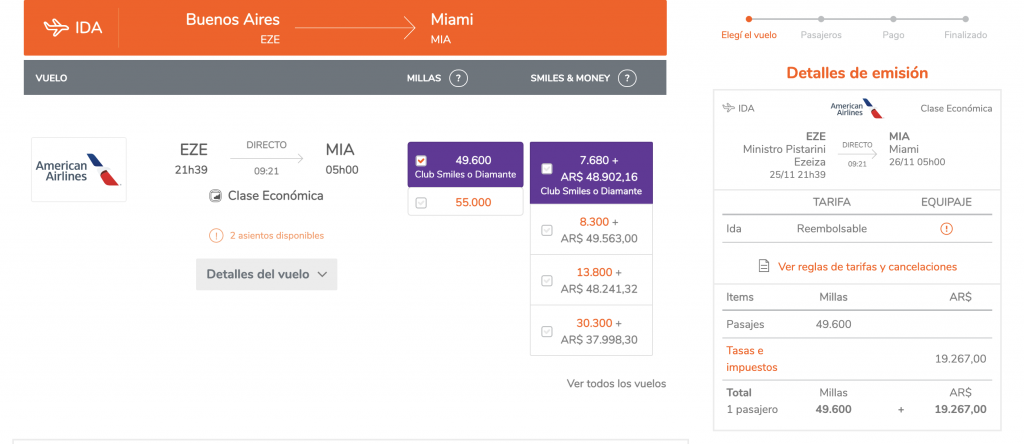Image resolution: width=1024 pixels, height=444 pixels.
Task: Click the '26/11 05h00' arrival date in details
Action: pos(917,162)
